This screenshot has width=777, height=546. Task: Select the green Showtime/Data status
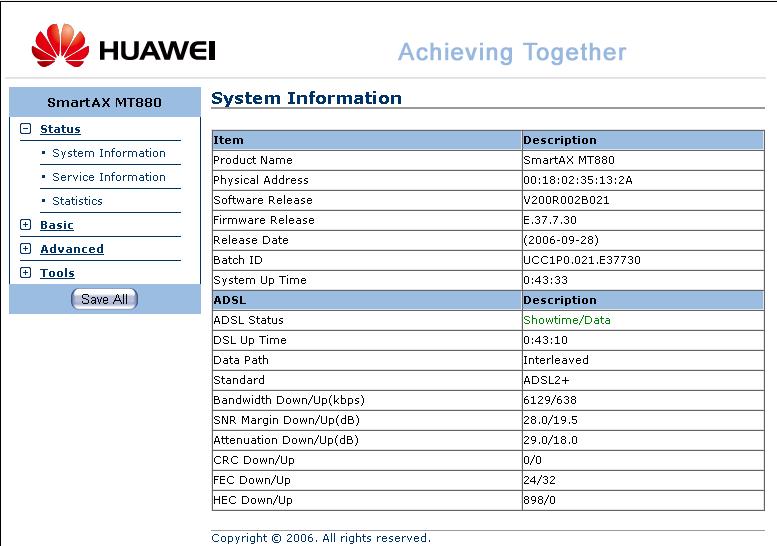pyautogui.click(x=567, y=320)
